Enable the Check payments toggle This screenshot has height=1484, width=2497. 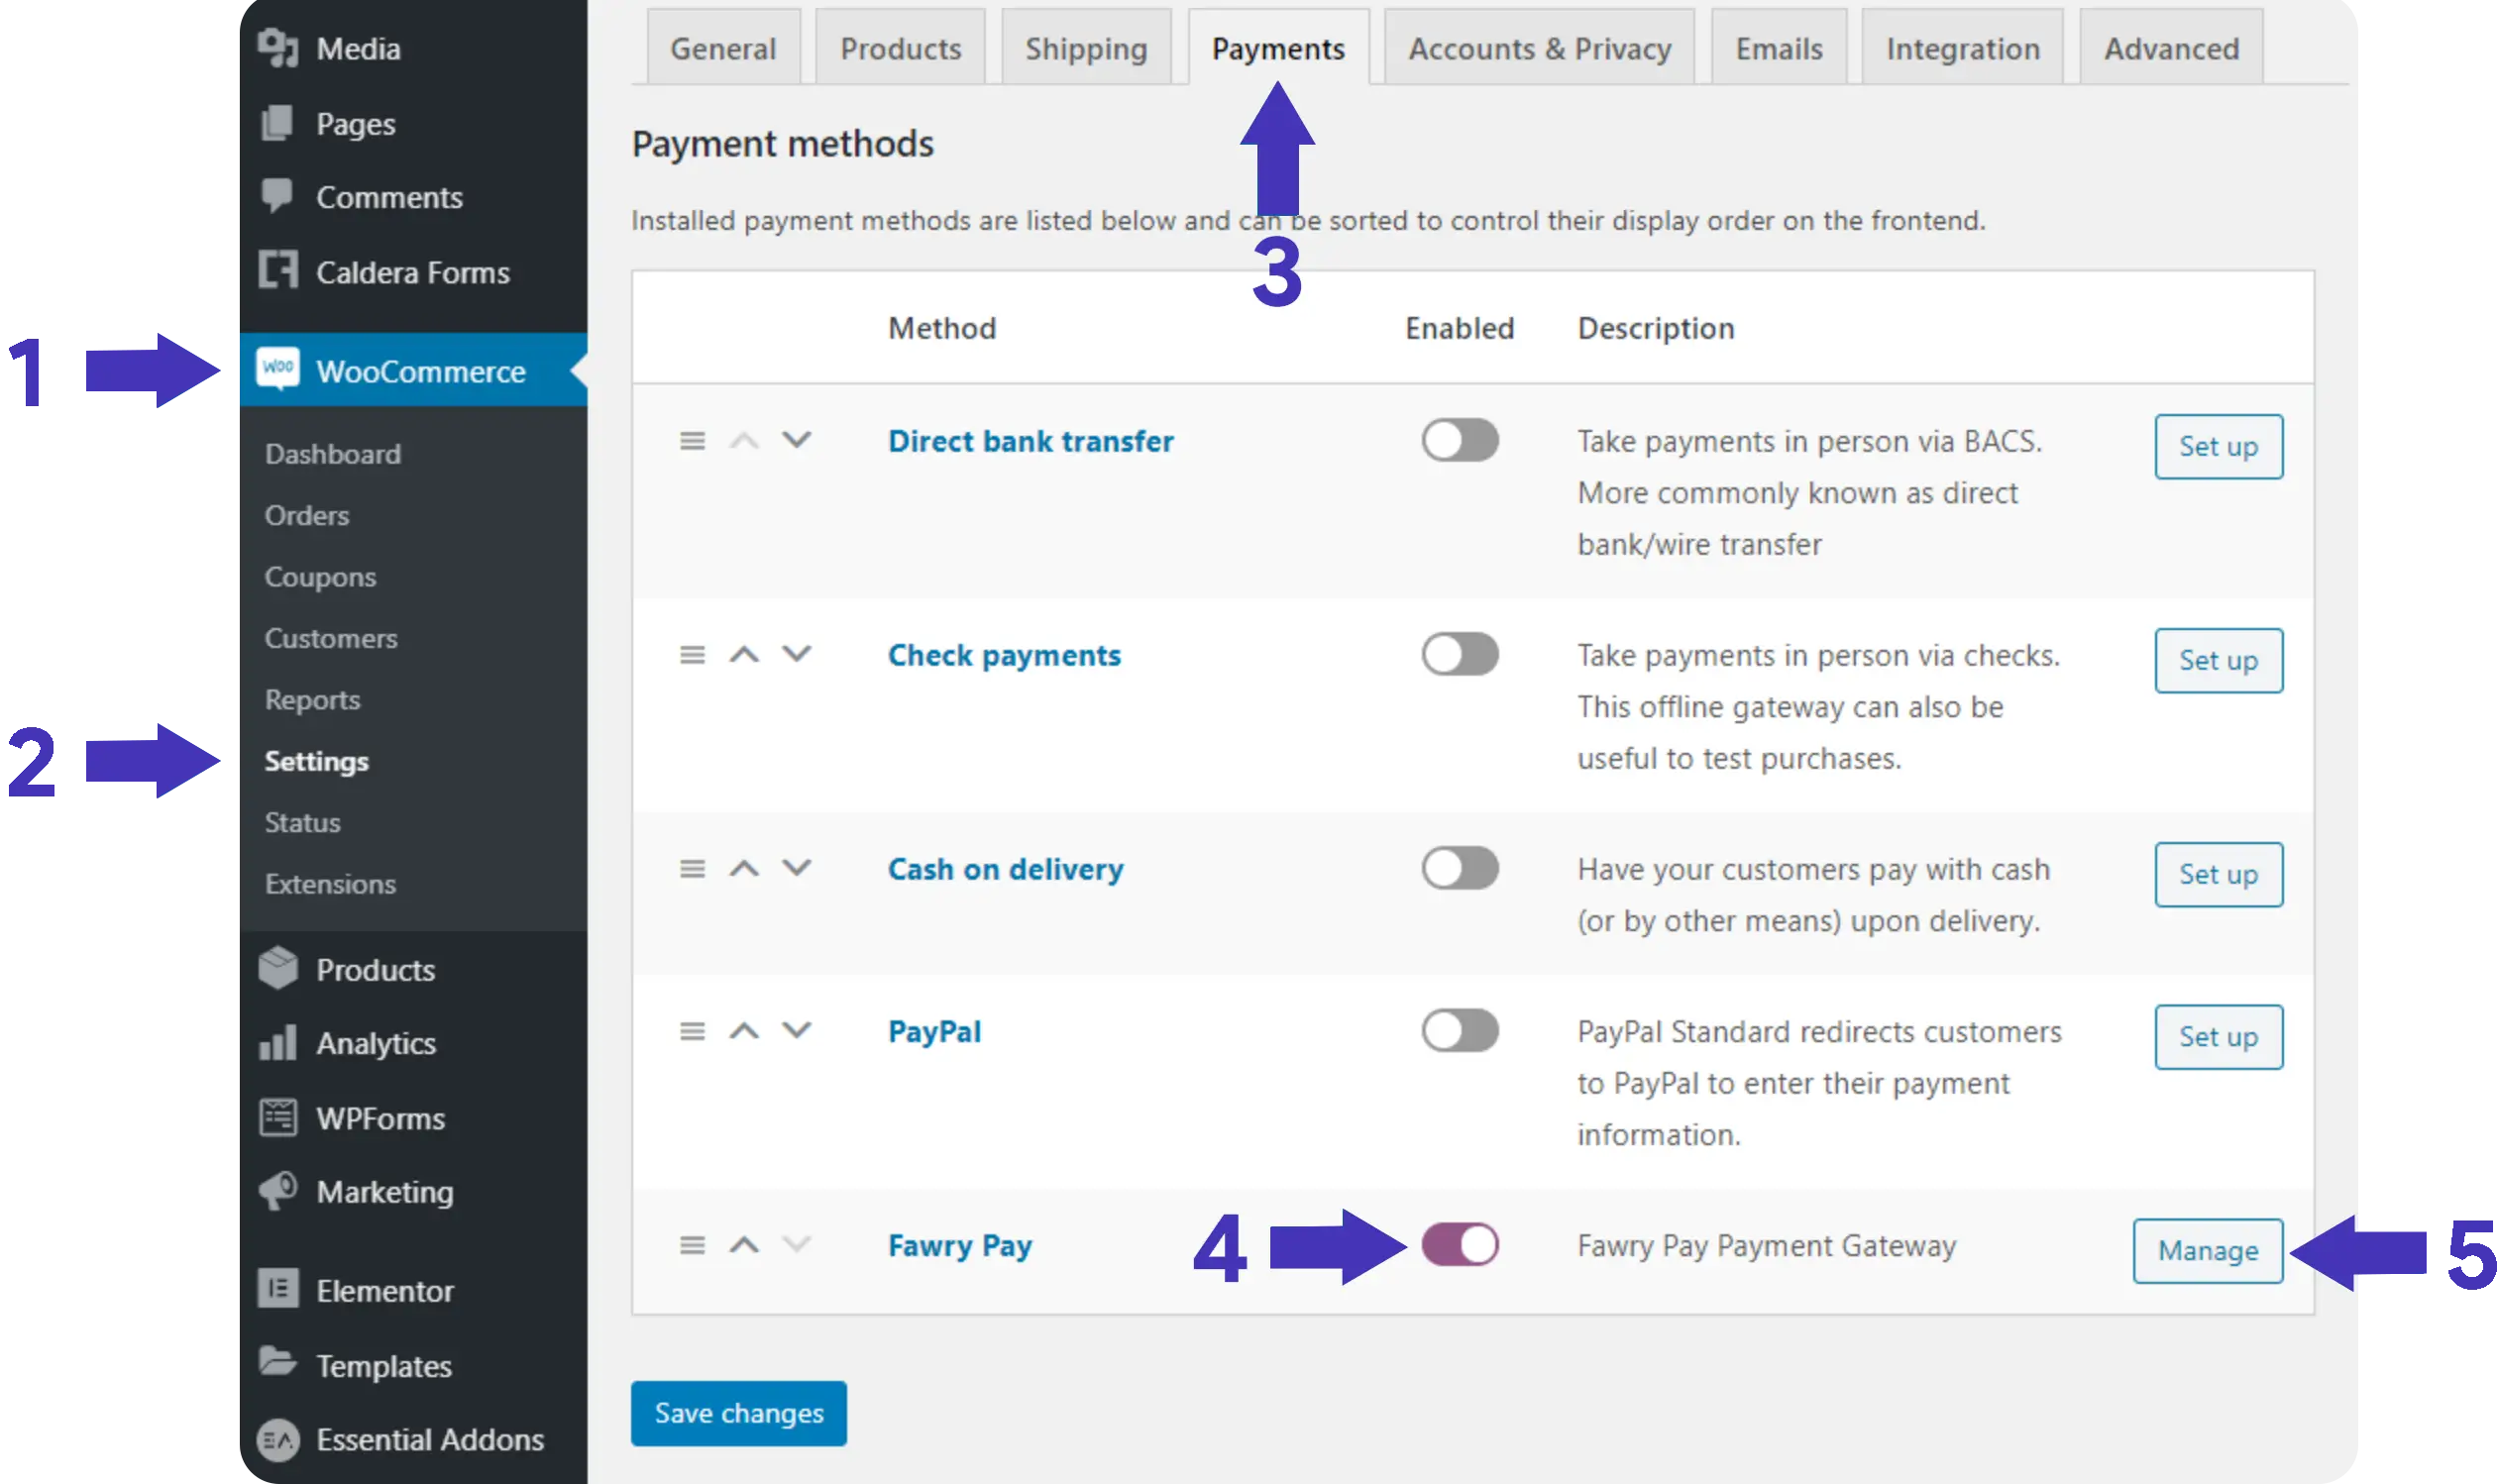coord(1460,654)
